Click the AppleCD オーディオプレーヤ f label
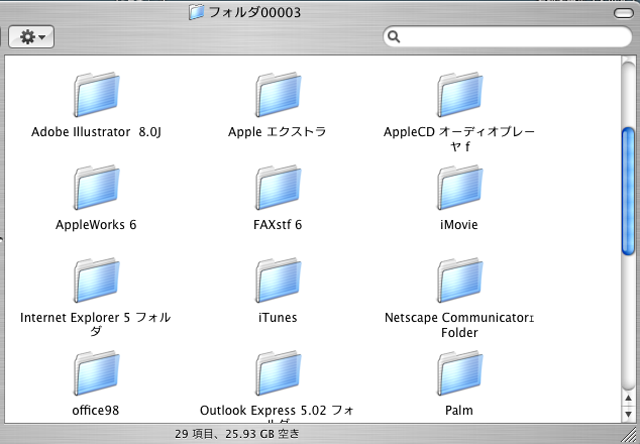 459,139
